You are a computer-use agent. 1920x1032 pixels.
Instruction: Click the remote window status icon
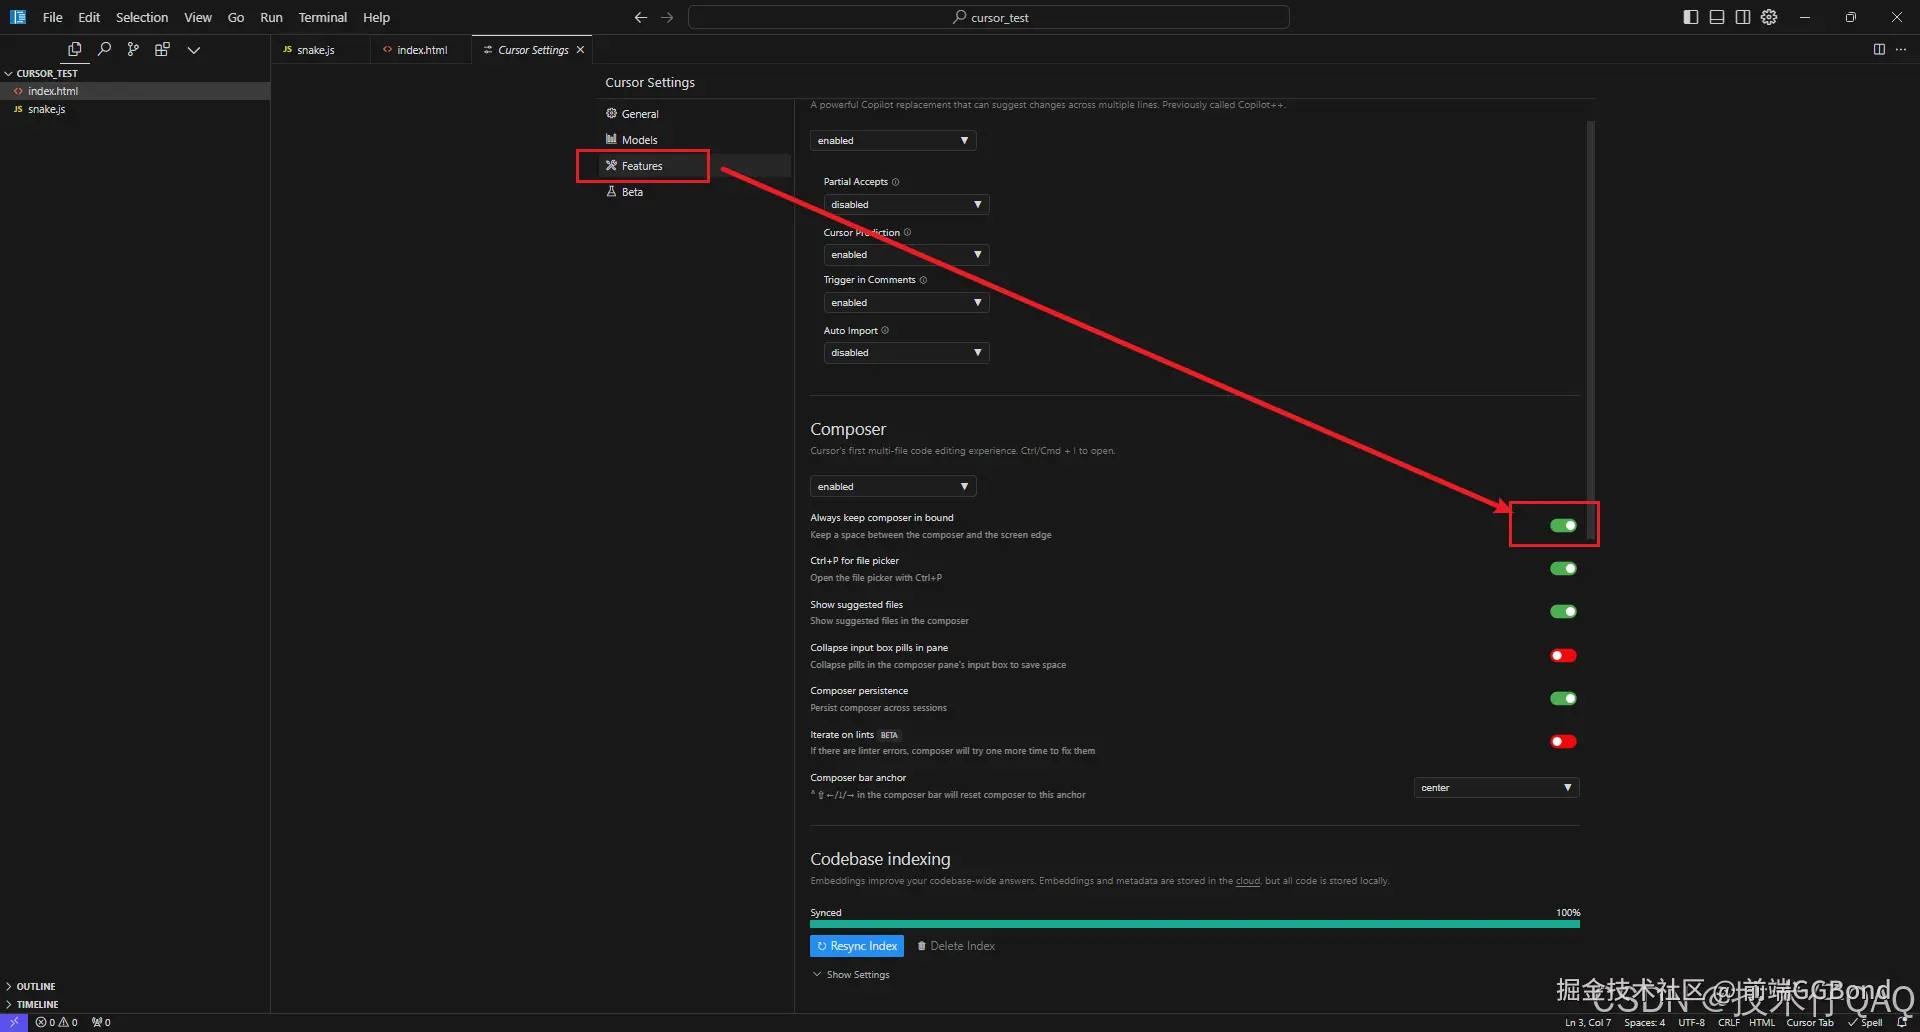(14, 1022)
